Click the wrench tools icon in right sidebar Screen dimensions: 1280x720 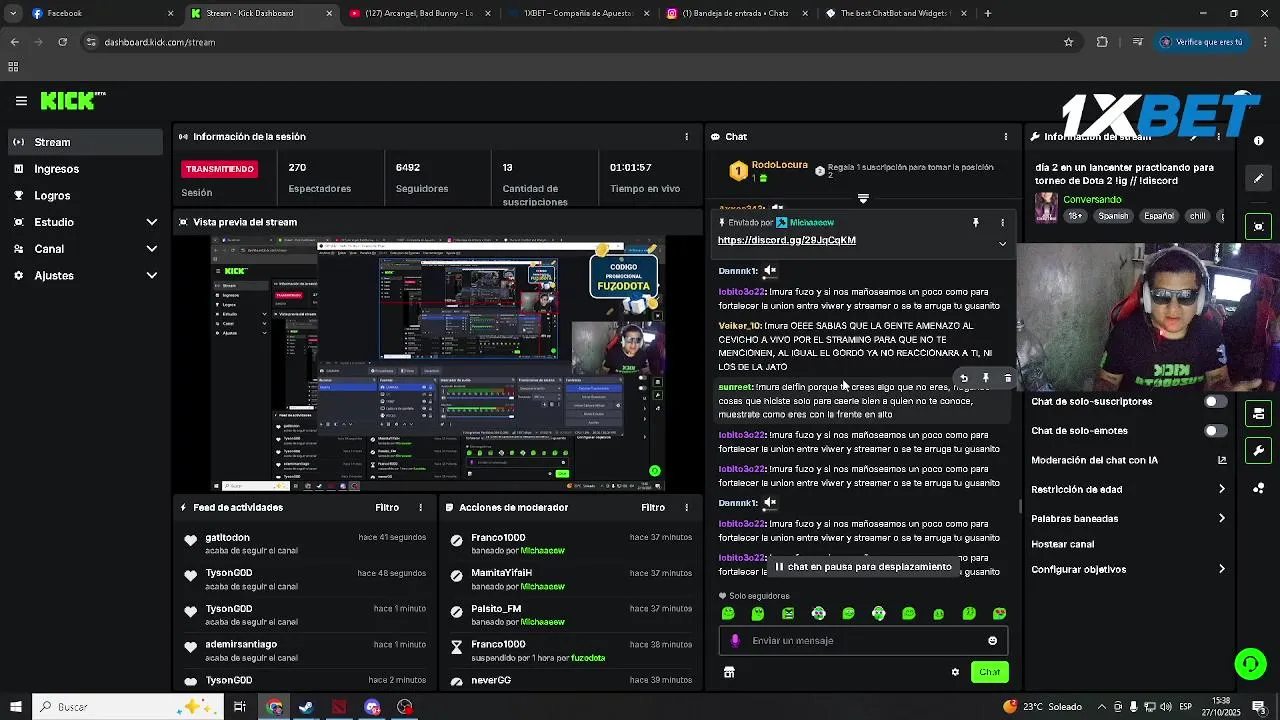[1259, 451]
